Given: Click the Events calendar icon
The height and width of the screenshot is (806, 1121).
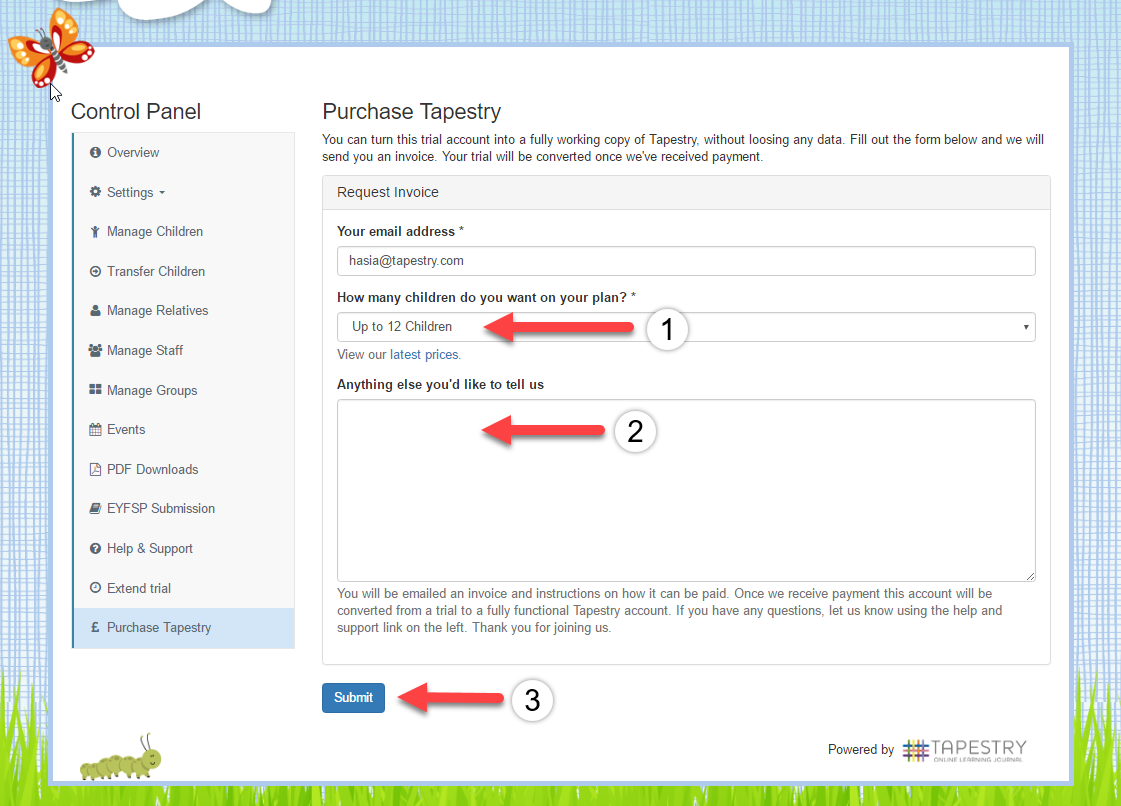Looking at the screenshot, I should (95, 429).
